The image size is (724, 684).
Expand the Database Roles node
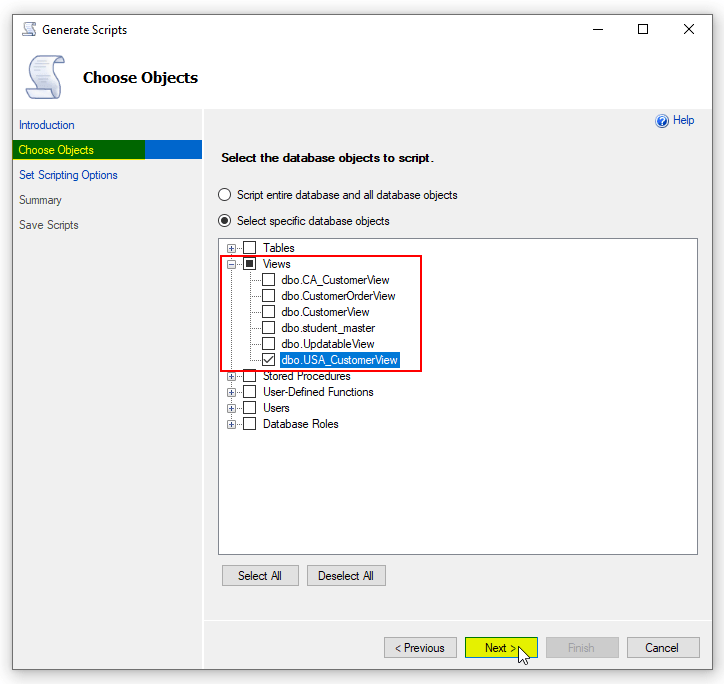pos(231,424)
